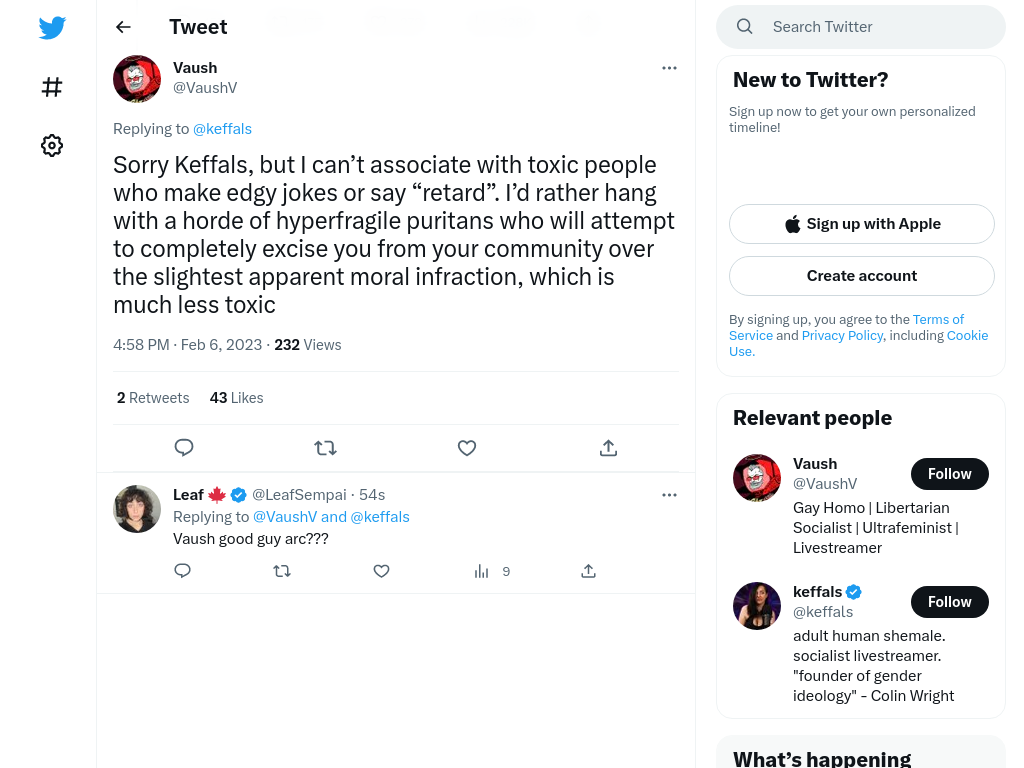View analytics icon on Leaf's reply
The width and height of the screenshot is (1024, 768).
pos(481,571)
